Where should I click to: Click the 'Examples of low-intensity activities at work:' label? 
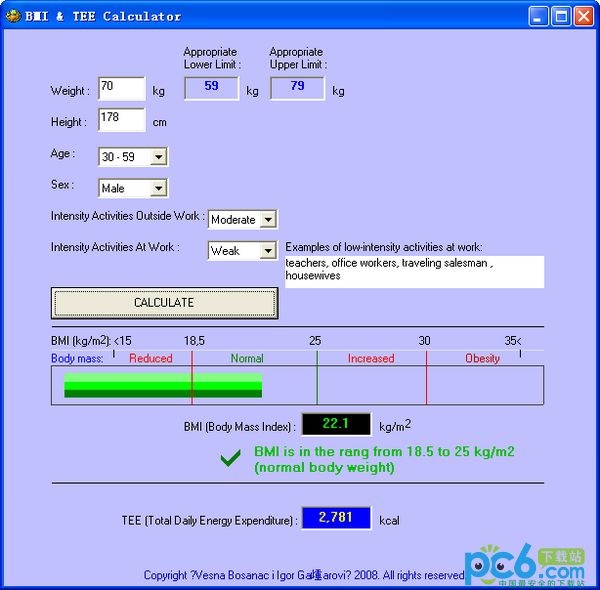(384, 247)
